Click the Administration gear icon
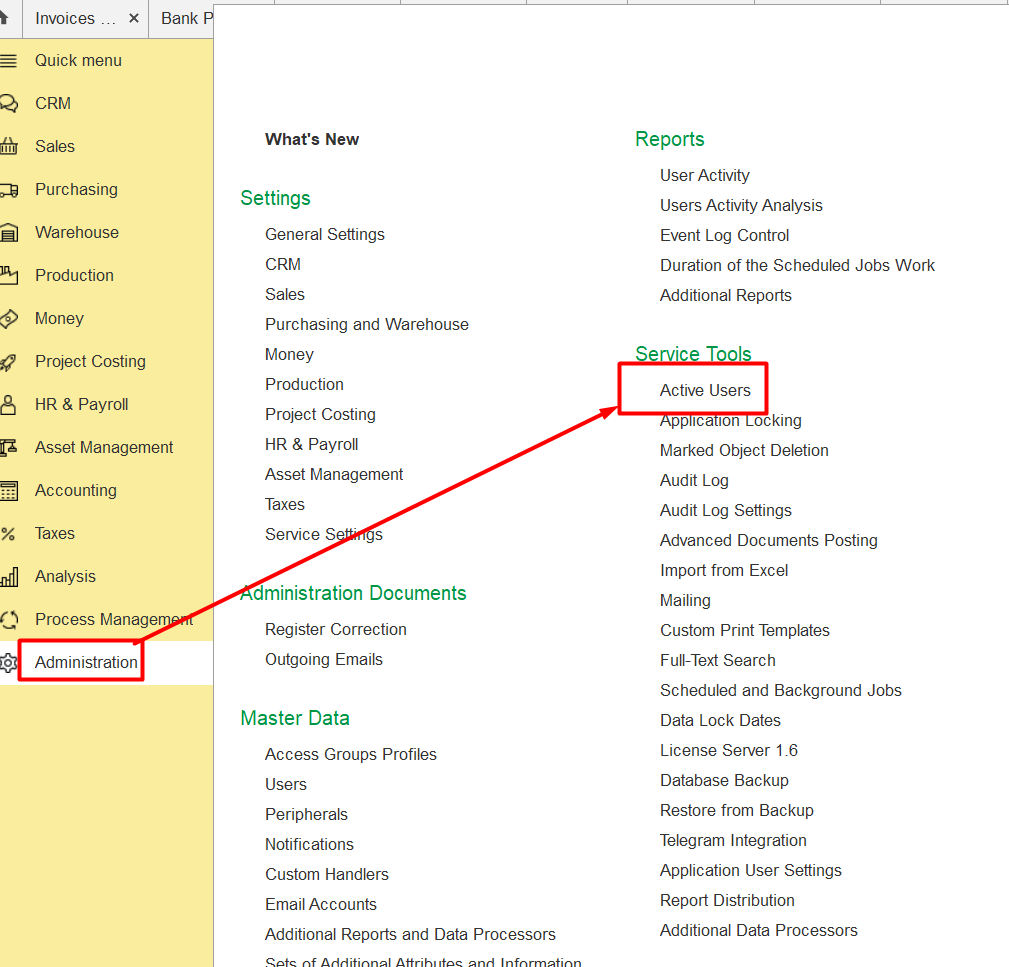1009x967 pixels. [x=8, y=662]
